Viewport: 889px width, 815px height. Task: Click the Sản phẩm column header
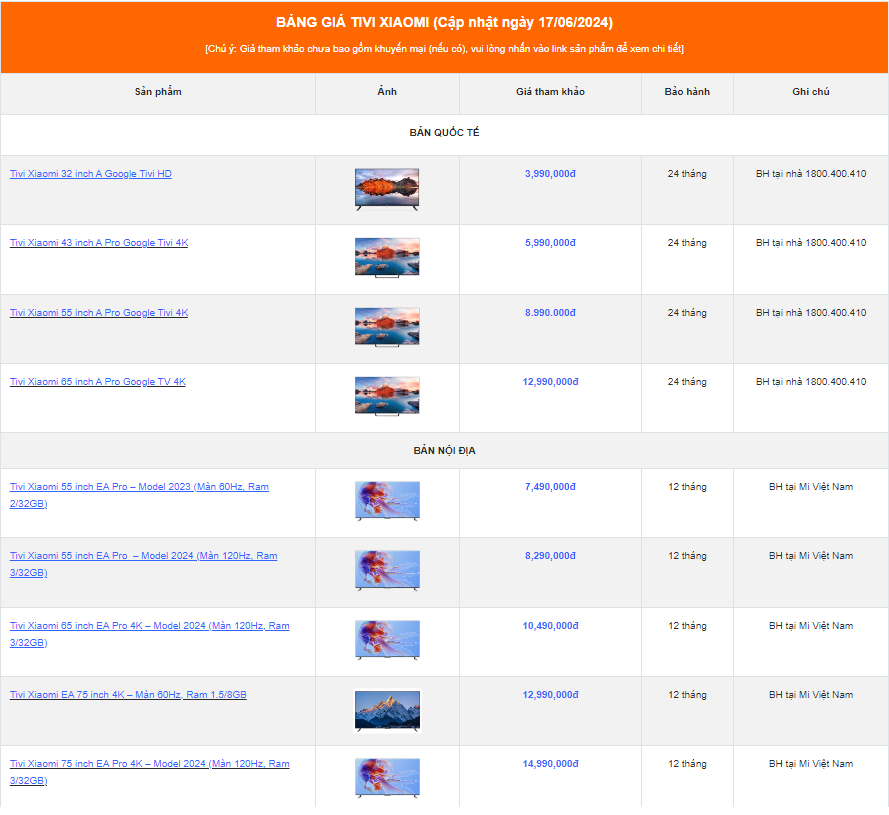(x=158, y=92)
